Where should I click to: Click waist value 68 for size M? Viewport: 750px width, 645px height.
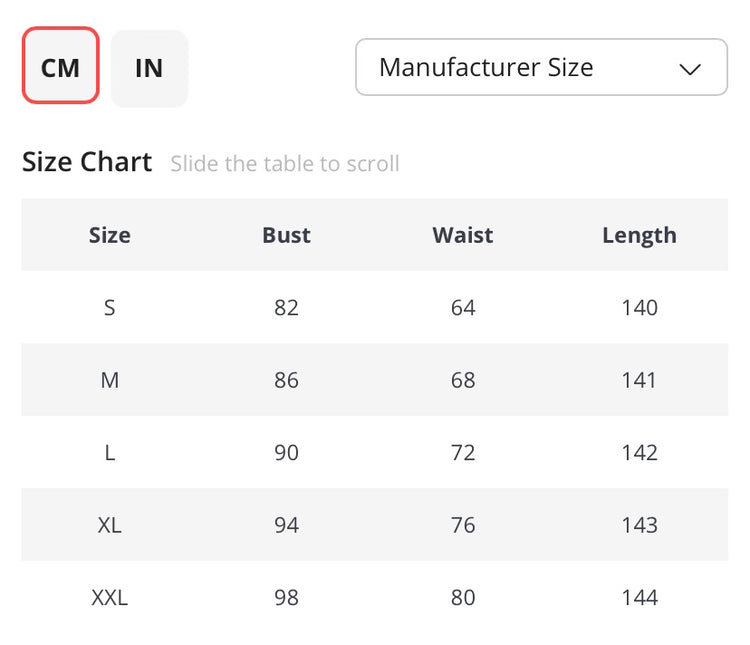(x=463, y=380)
